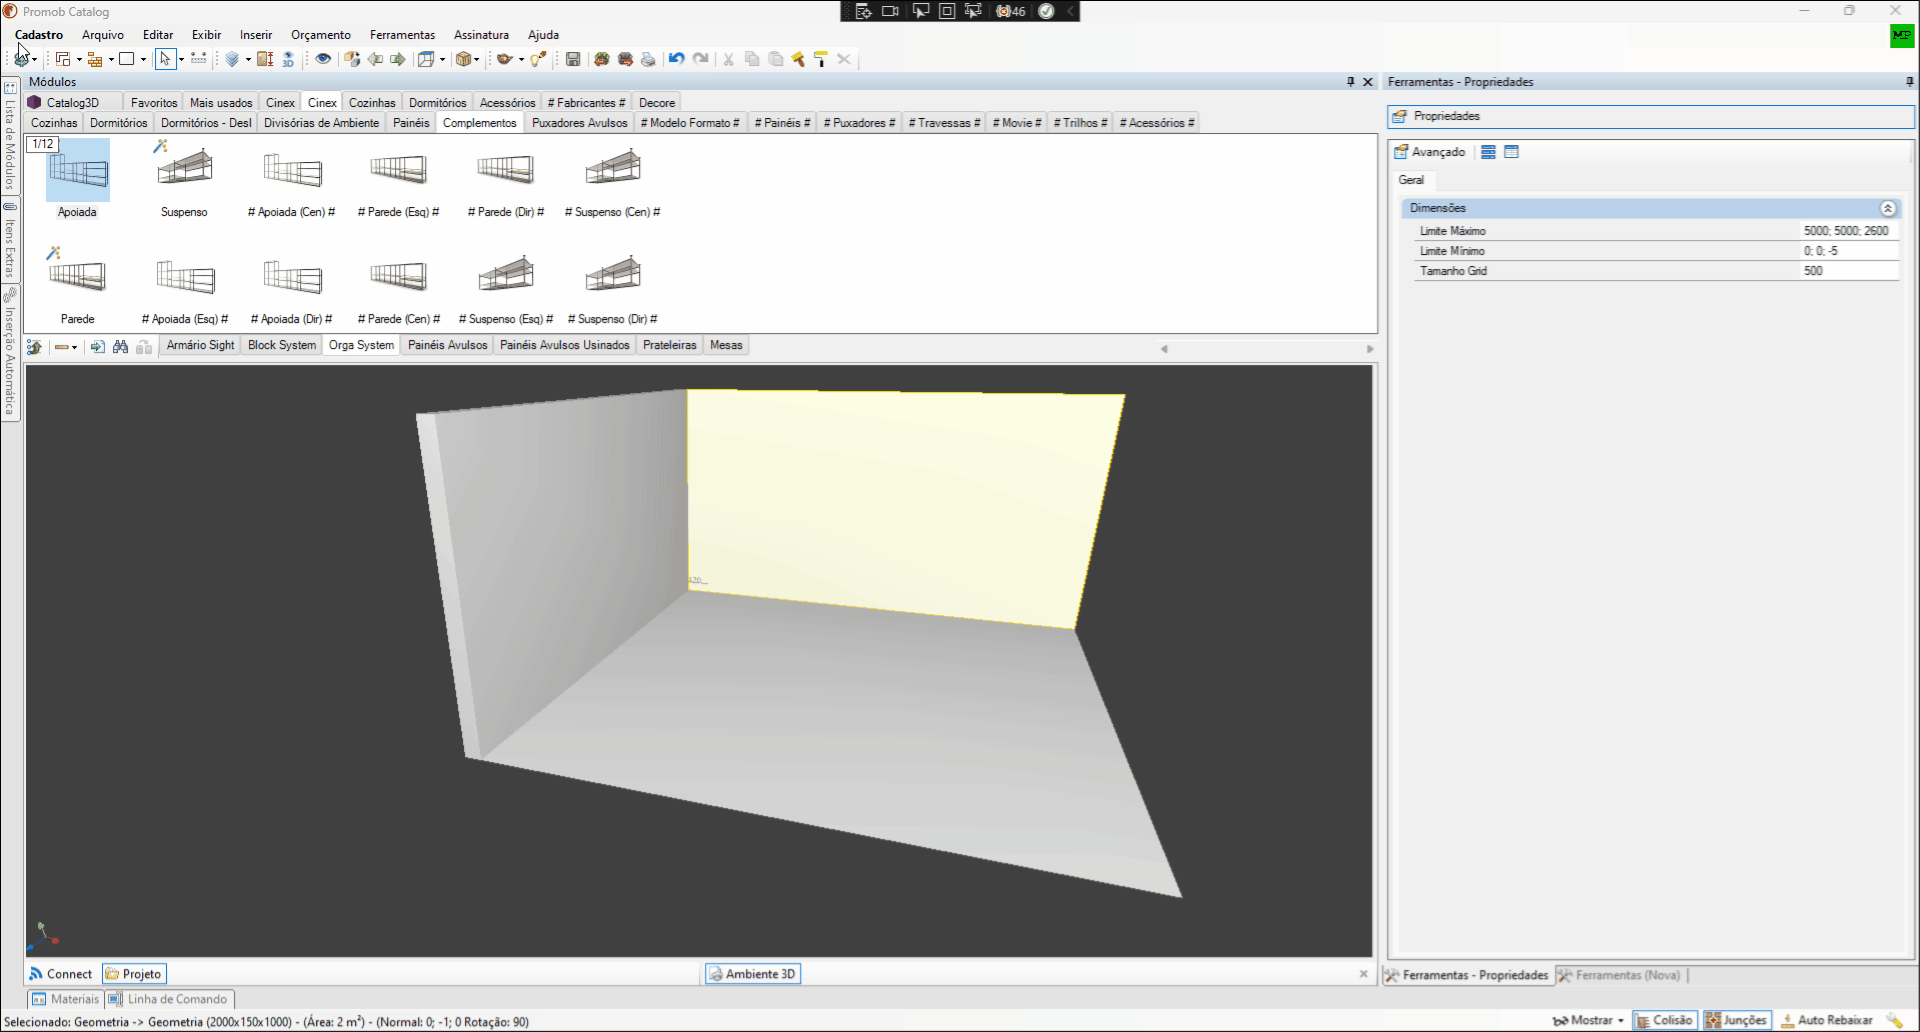
Task: Click the height dimension toolbar icon
Action: 265,59
